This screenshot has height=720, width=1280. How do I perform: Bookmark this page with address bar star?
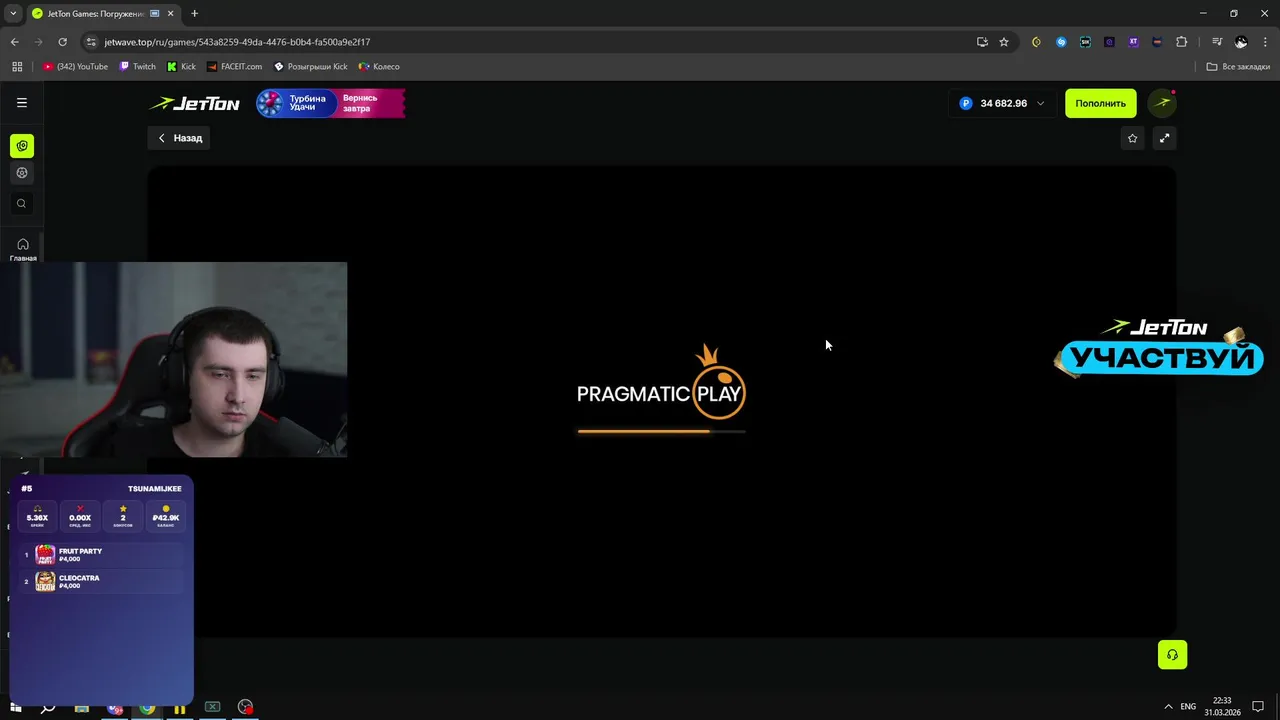(1004, 42)
